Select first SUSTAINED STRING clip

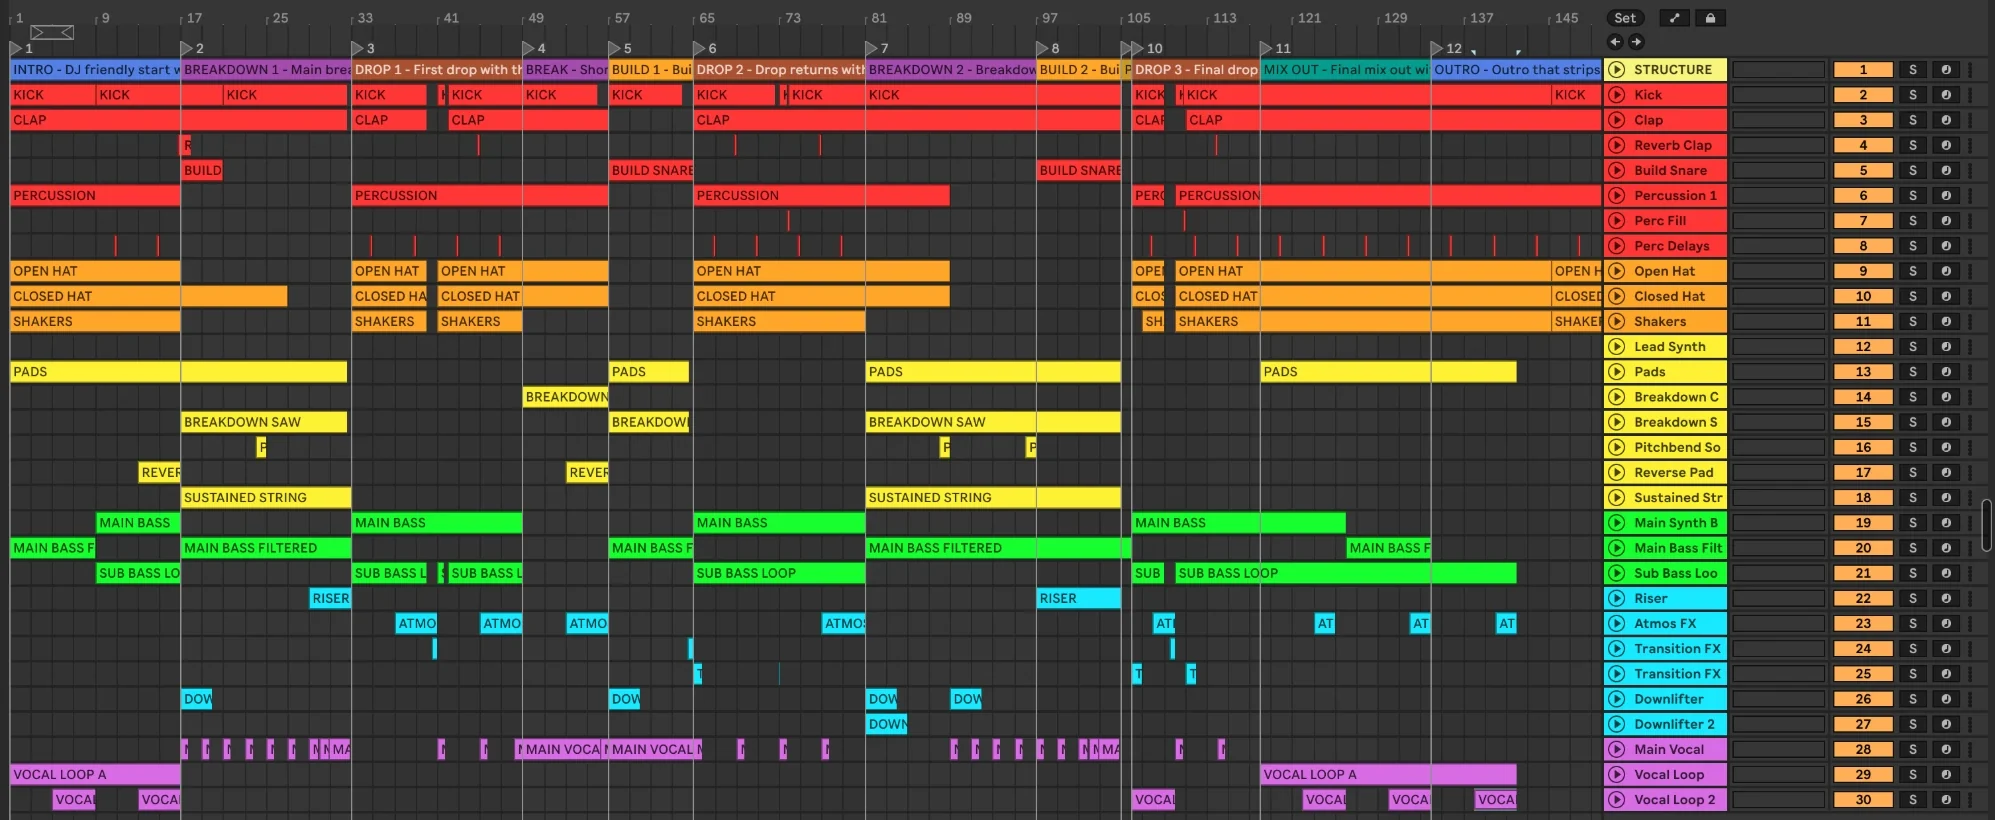pos(266,498)
